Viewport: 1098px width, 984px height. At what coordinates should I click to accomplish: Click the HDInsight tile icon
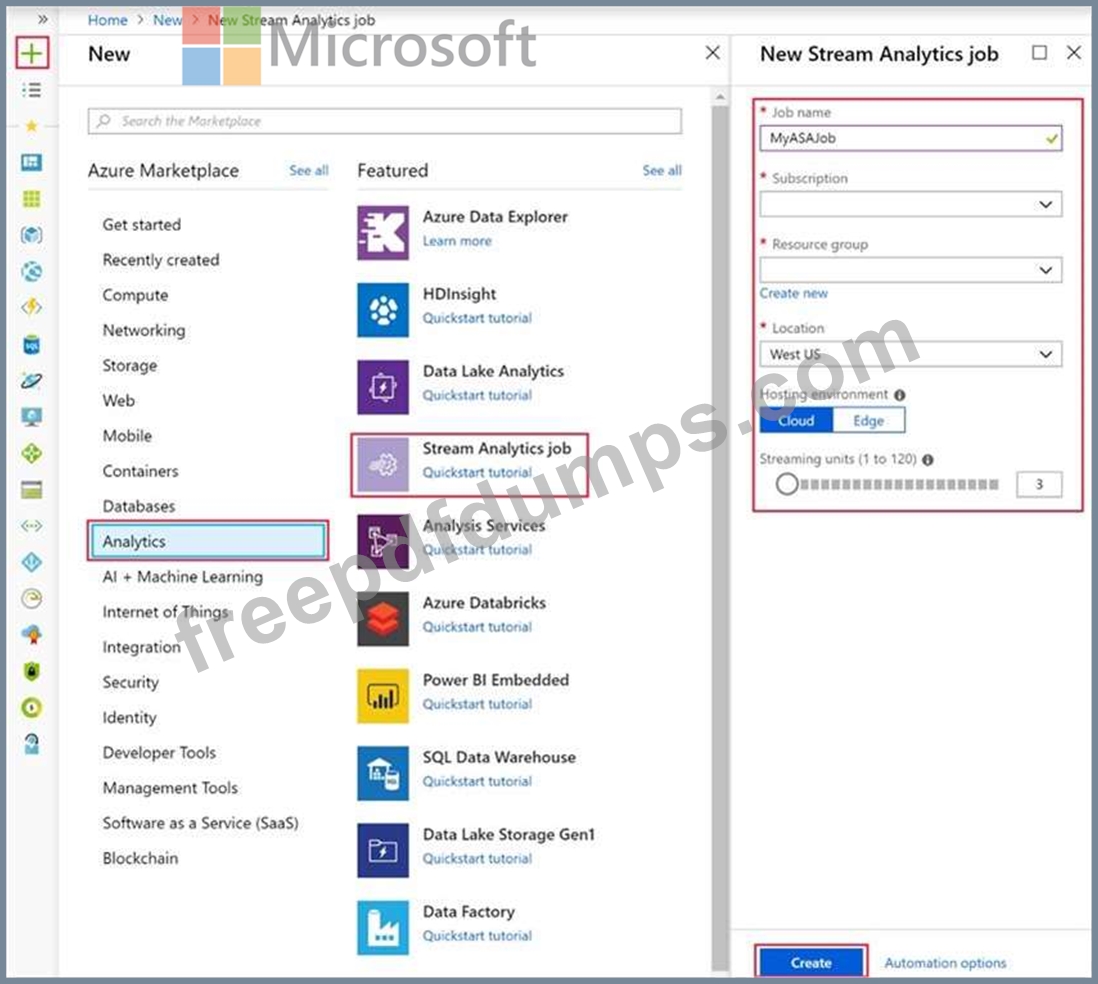coord(383,310)
